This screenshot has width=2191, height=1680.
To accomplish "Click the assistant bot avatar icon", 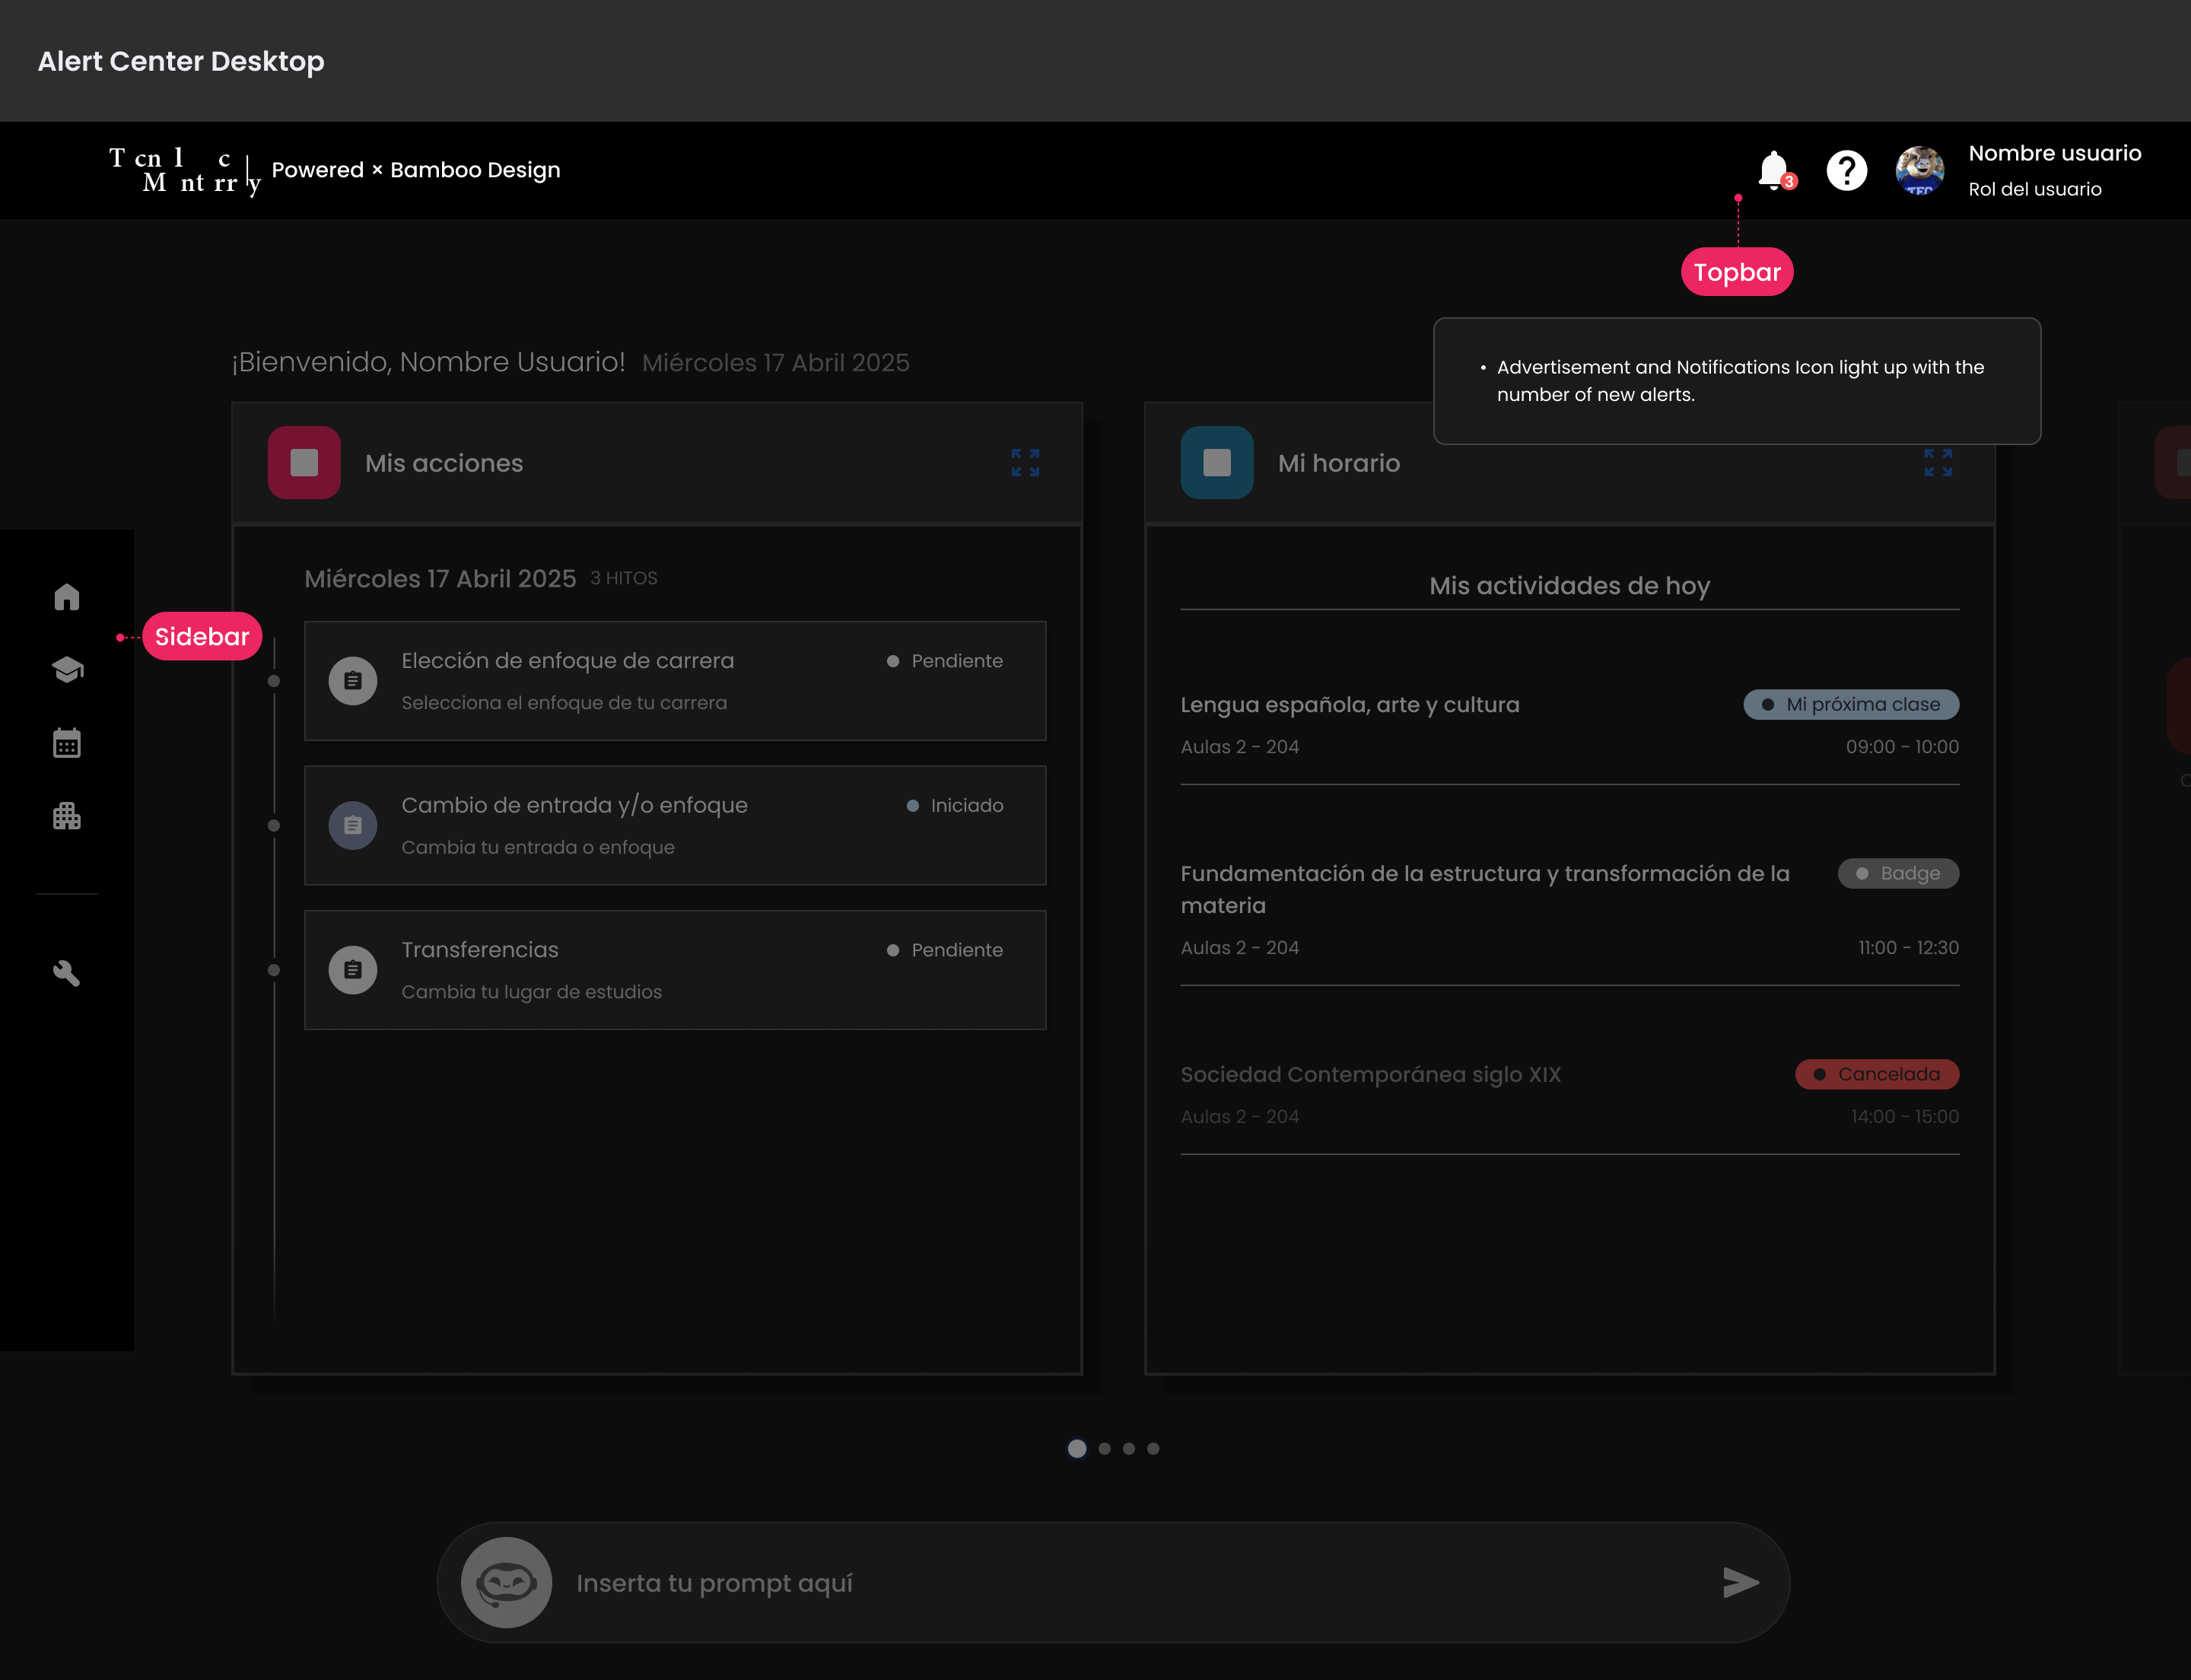I will [x=506, y=1583].
